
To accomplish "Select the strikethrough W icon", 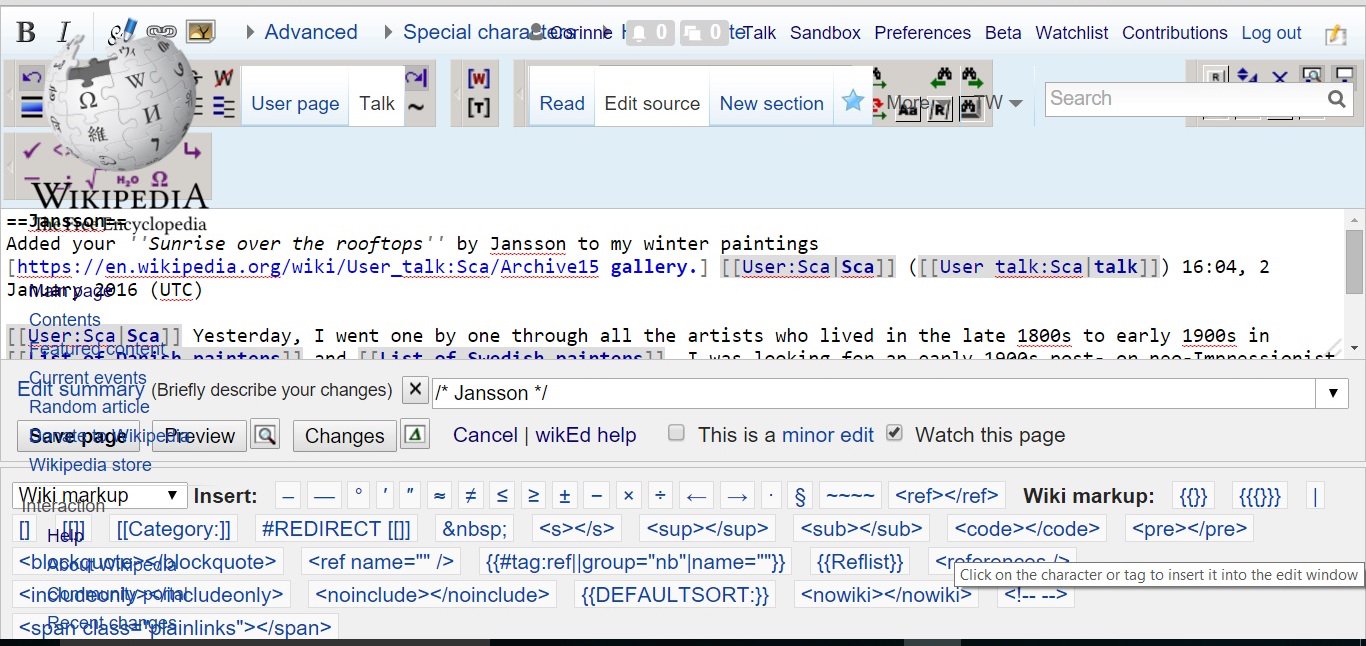I will pos(223,78).
